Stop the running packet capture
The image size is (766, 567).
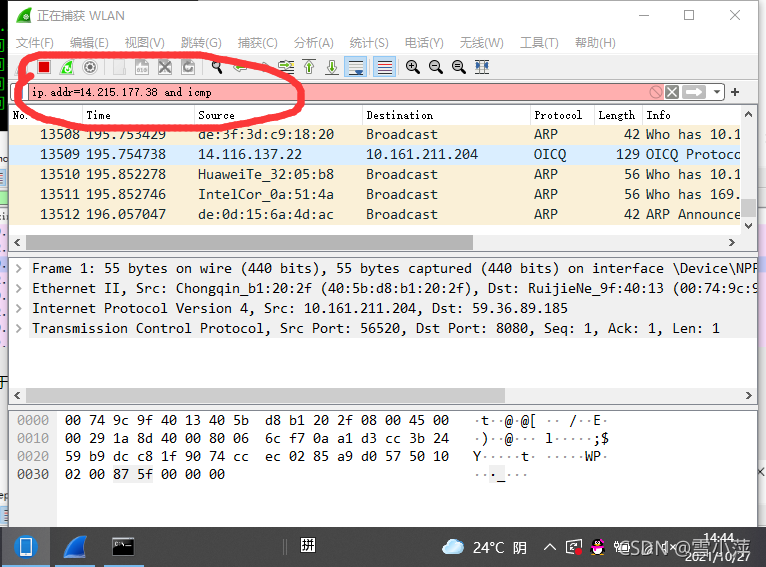[44, 67]
